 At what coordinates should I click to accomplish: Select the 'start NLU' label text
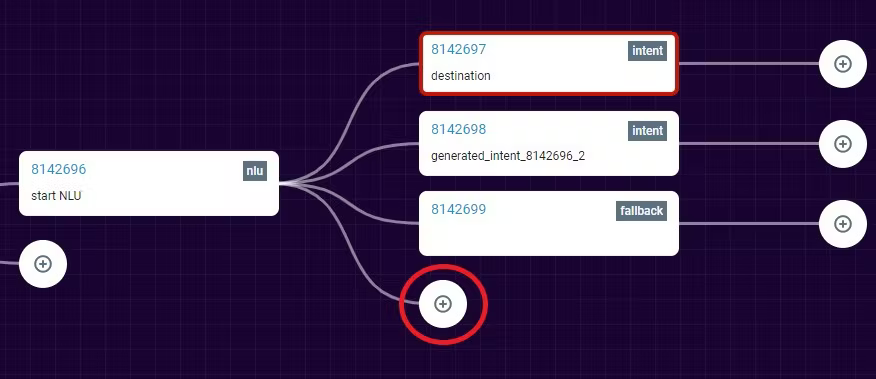[x=56, y=196]
